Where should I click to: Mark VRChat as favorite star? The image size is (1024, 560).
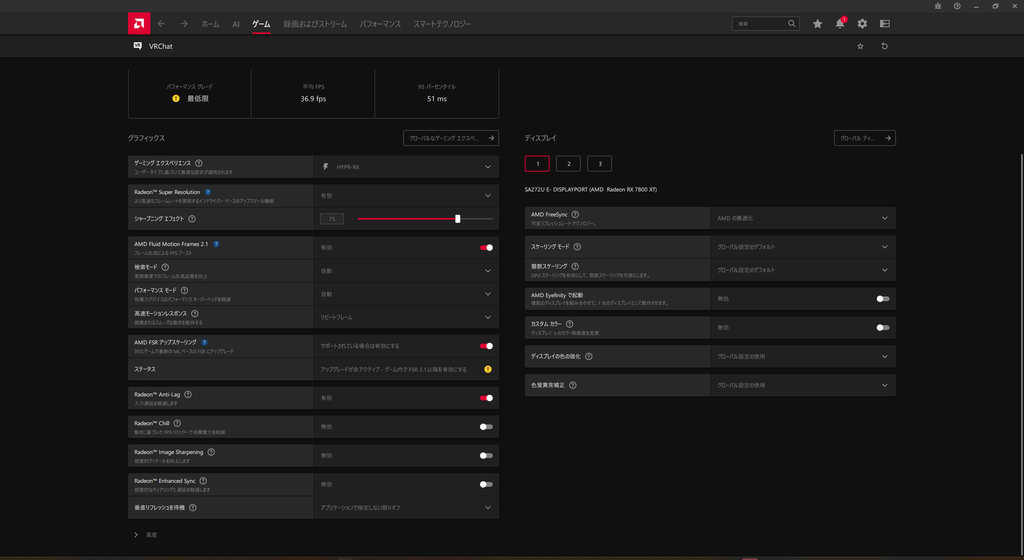click(x=860, y=46)
